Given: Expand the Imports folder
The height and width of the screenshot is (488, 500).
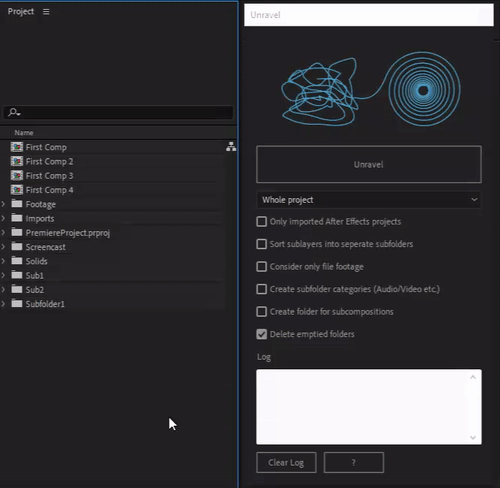Looking at the screenshot, I should (x=3, y=218).
